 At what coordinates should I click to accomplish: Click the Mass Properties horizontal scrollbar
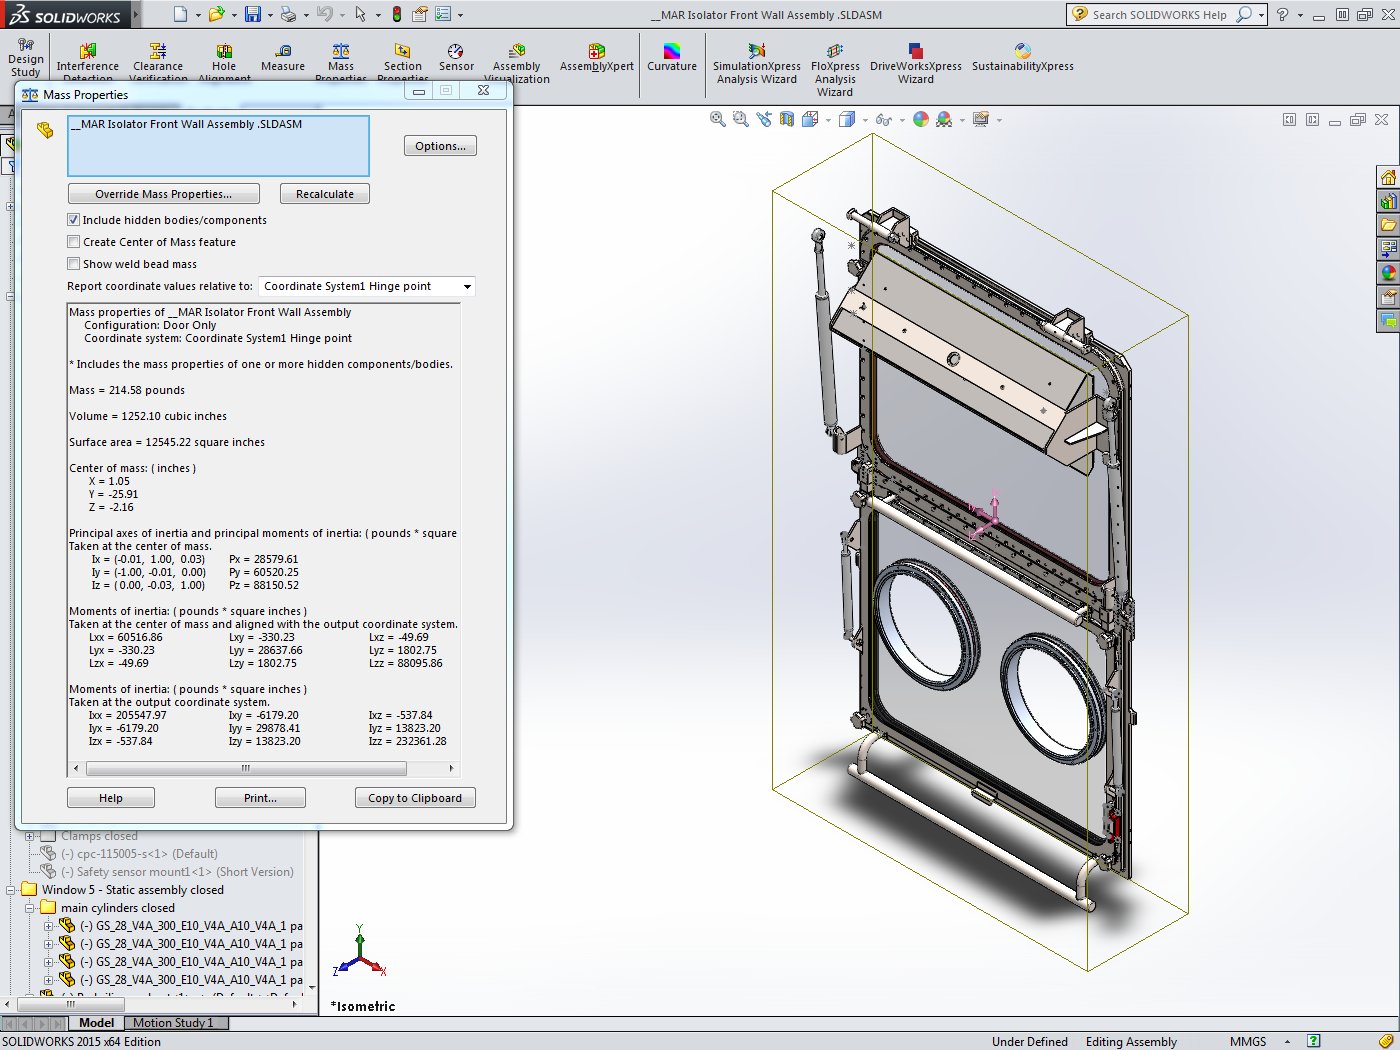coord(246,769)
